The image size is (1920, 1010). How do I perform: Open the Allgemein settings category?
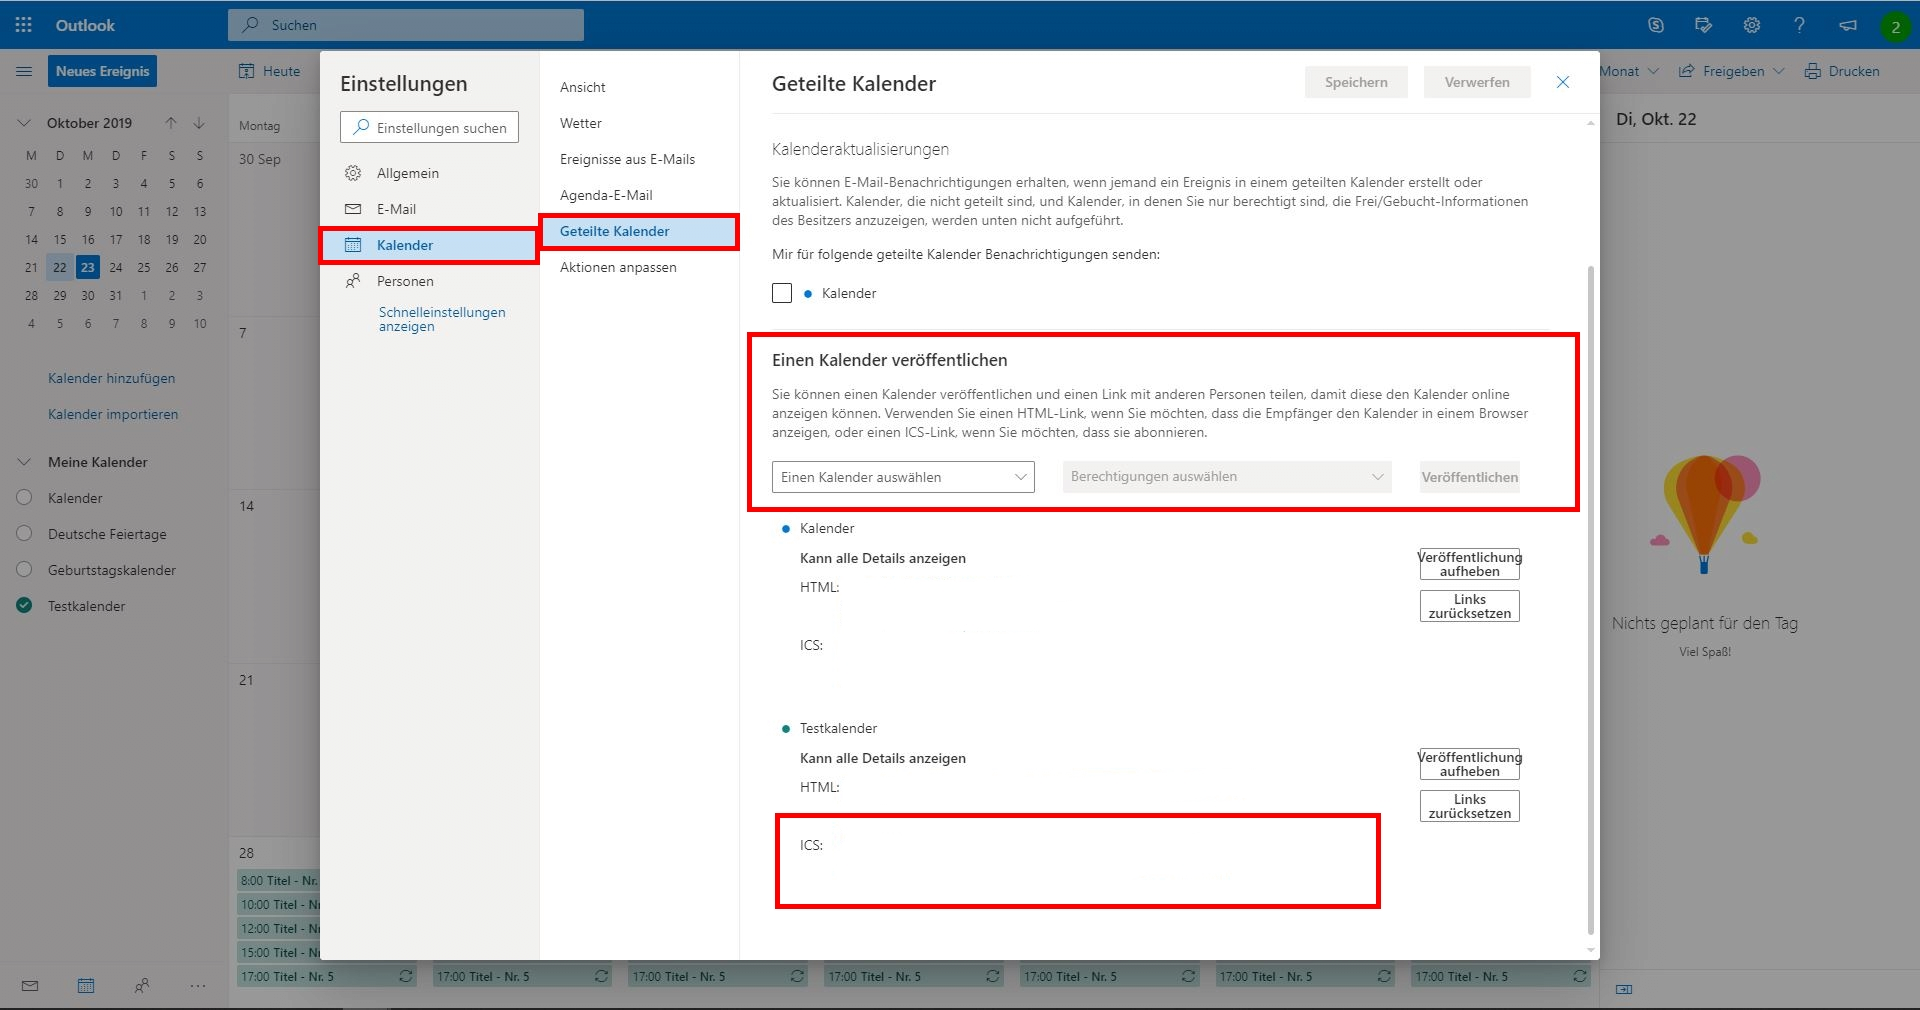click(x=407, y=173)
